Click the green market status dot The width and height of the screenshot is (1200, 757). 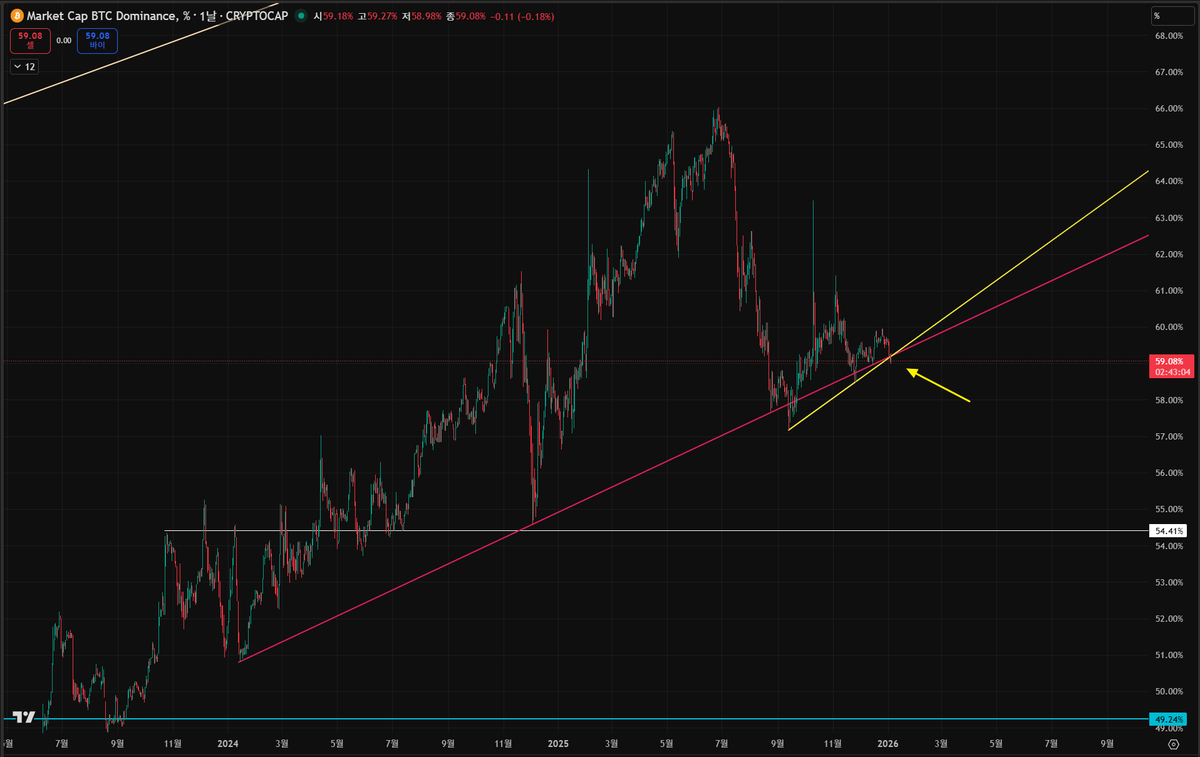click(x=301, y=16)
